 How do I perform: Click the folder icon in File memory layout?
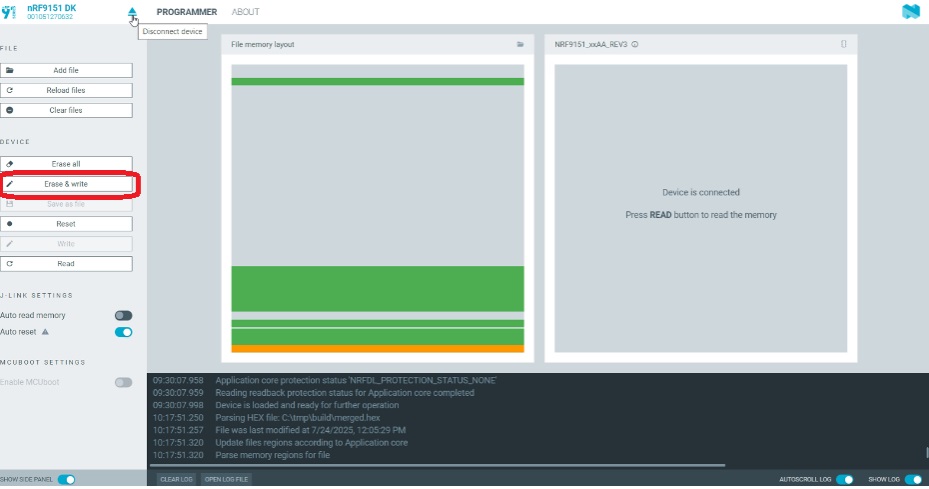tap(520, 45)
